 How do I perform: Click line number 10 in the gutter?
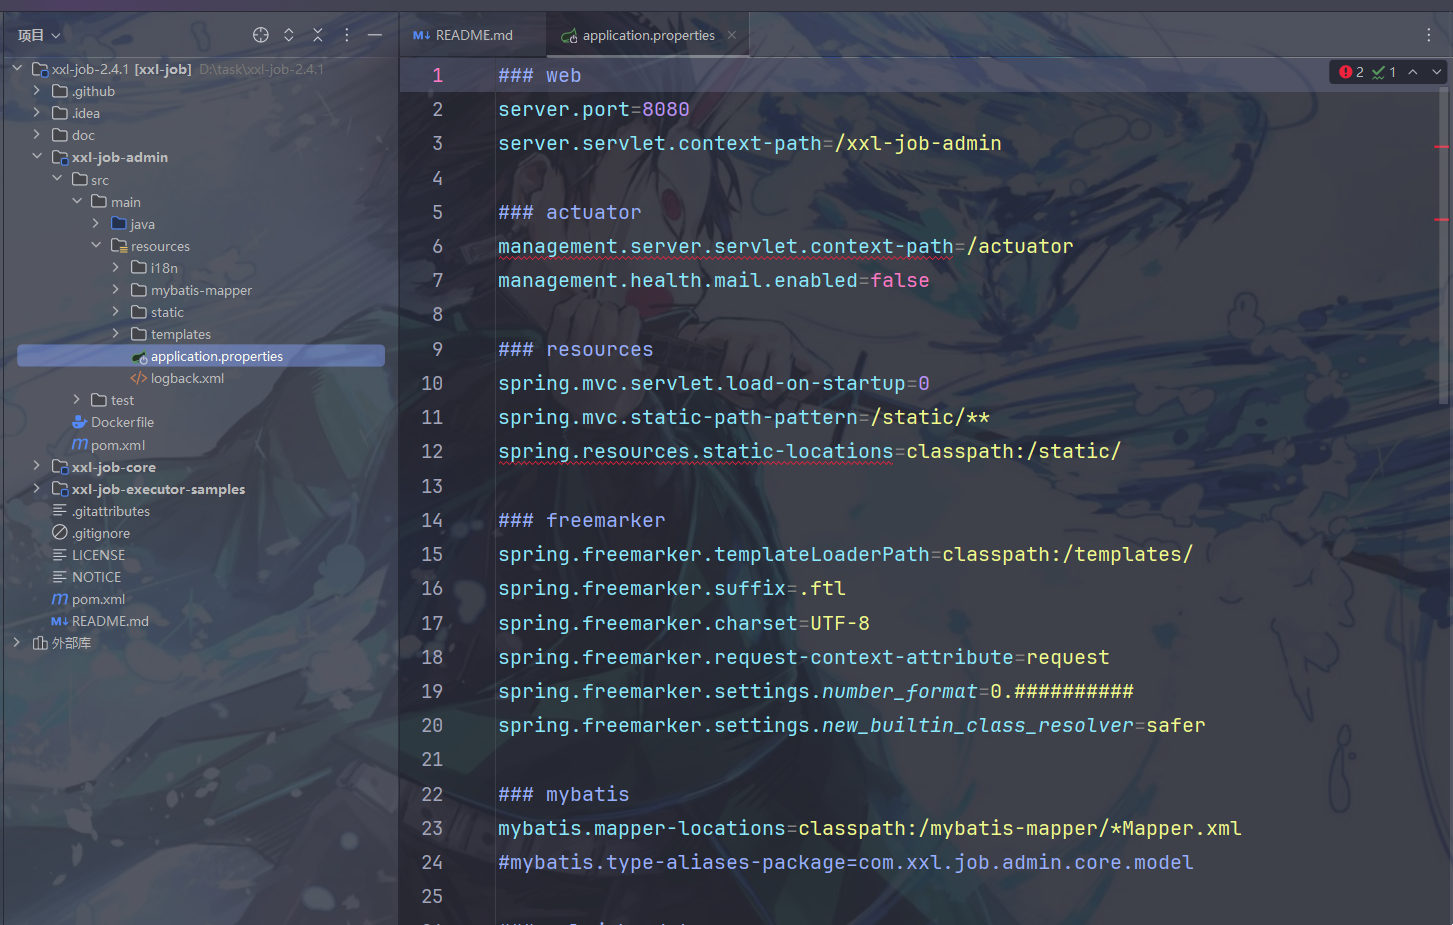[432, 383]
